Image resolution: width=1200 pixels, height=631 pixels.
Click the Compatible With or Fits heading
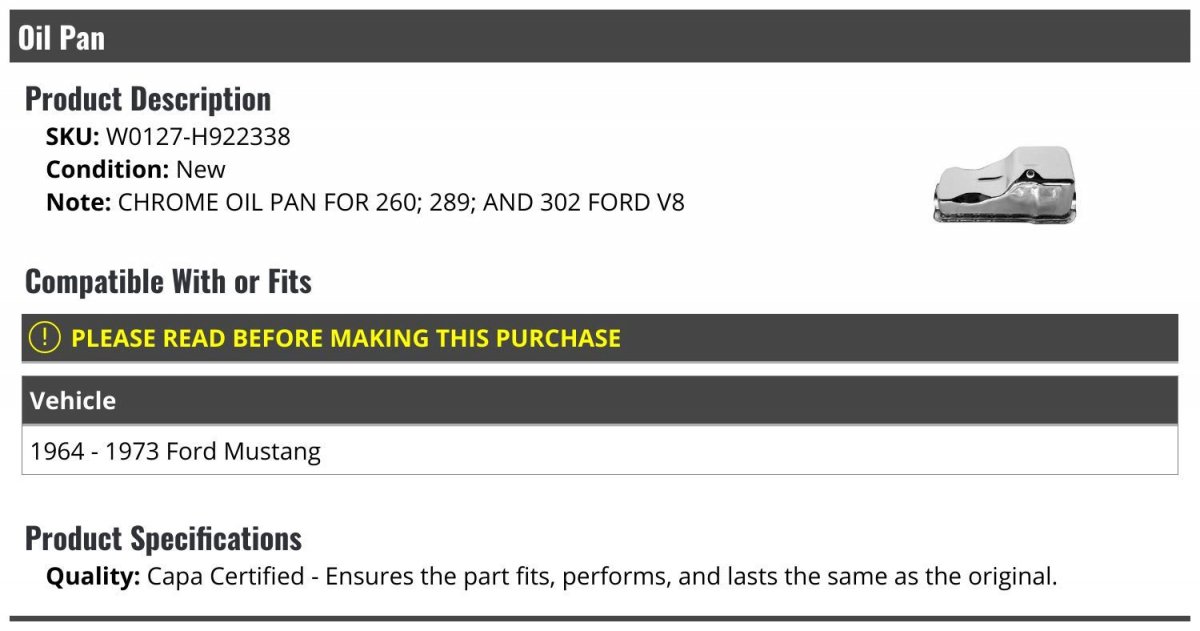(x=168, y=282)
